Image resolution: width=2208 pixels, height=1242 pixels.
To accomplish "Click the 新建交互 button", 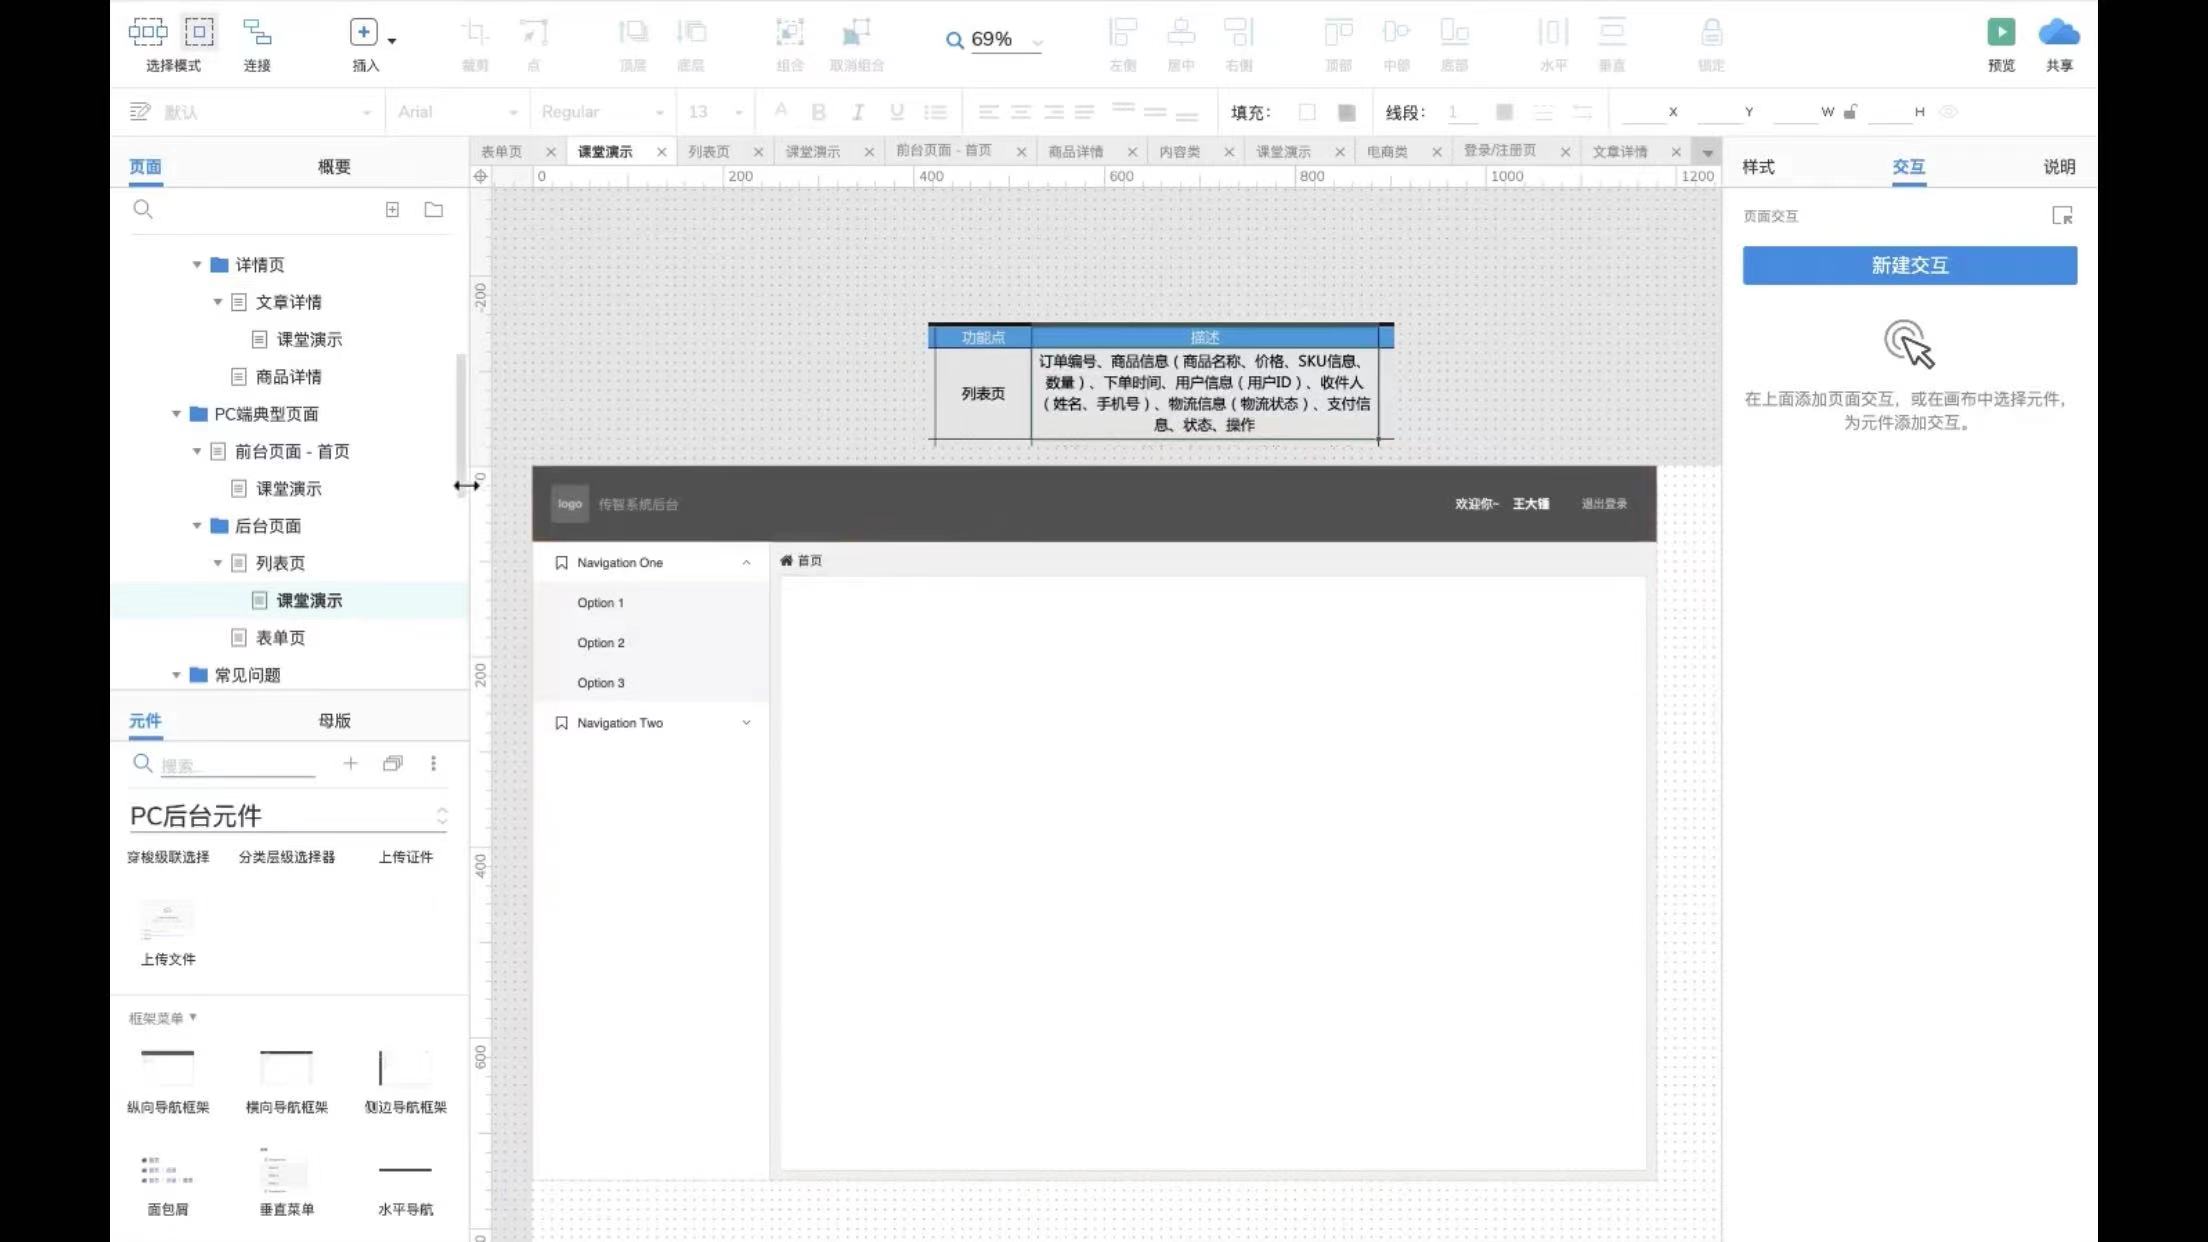I will pyautogui.click(x=1909, y=266).
